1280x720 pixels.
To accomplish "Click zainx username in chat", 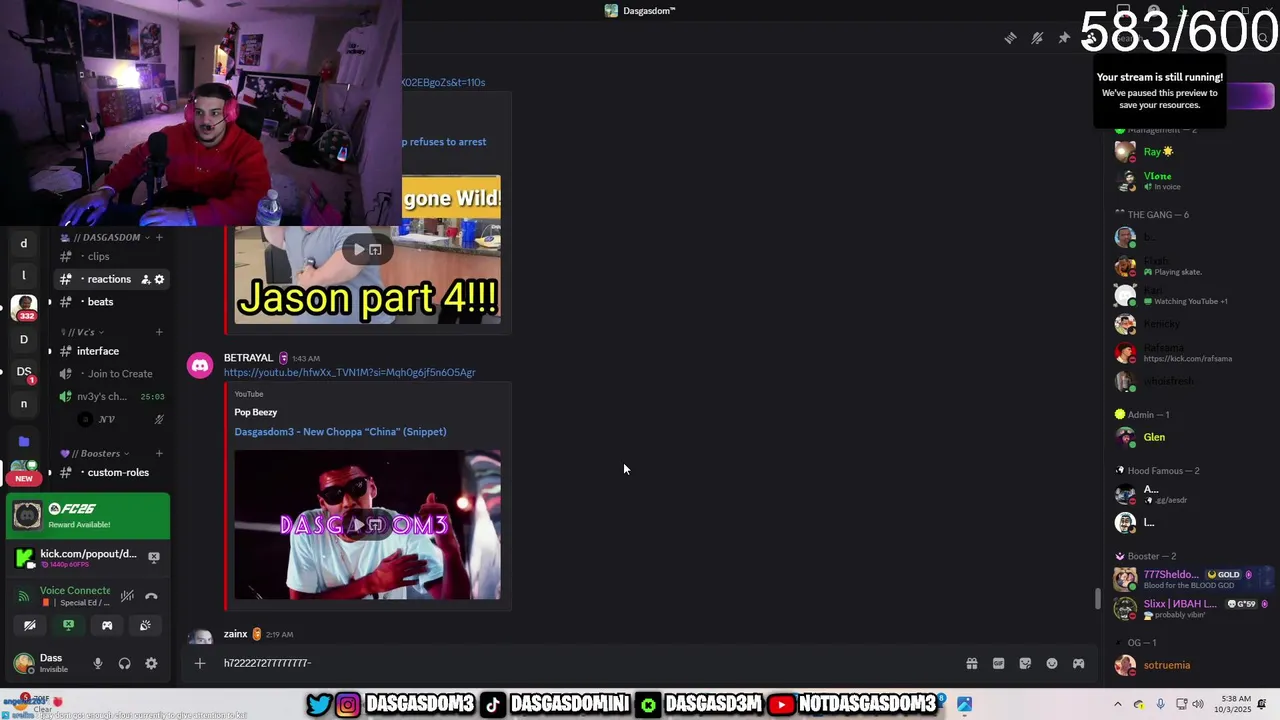I will [x=235, y=634].
